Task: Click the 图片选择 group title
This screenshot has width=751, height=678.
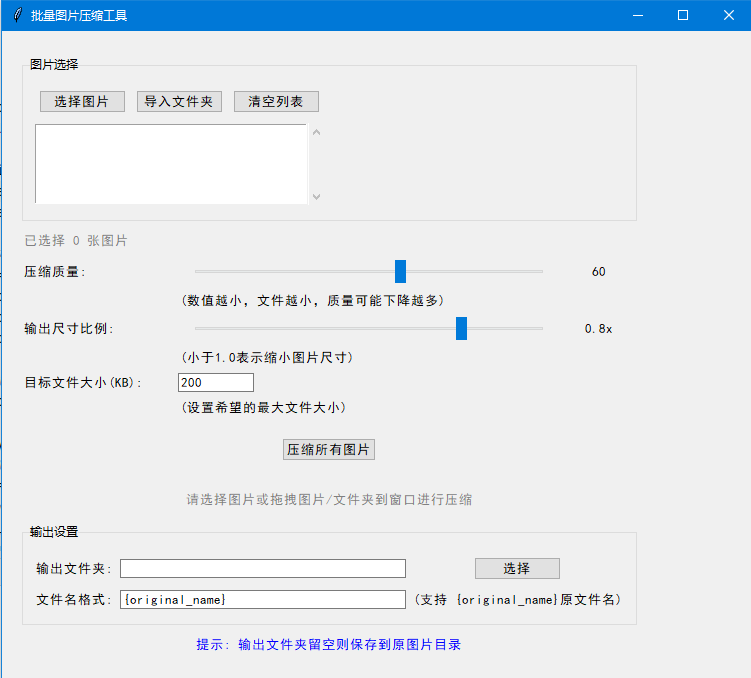Action: 54,65
